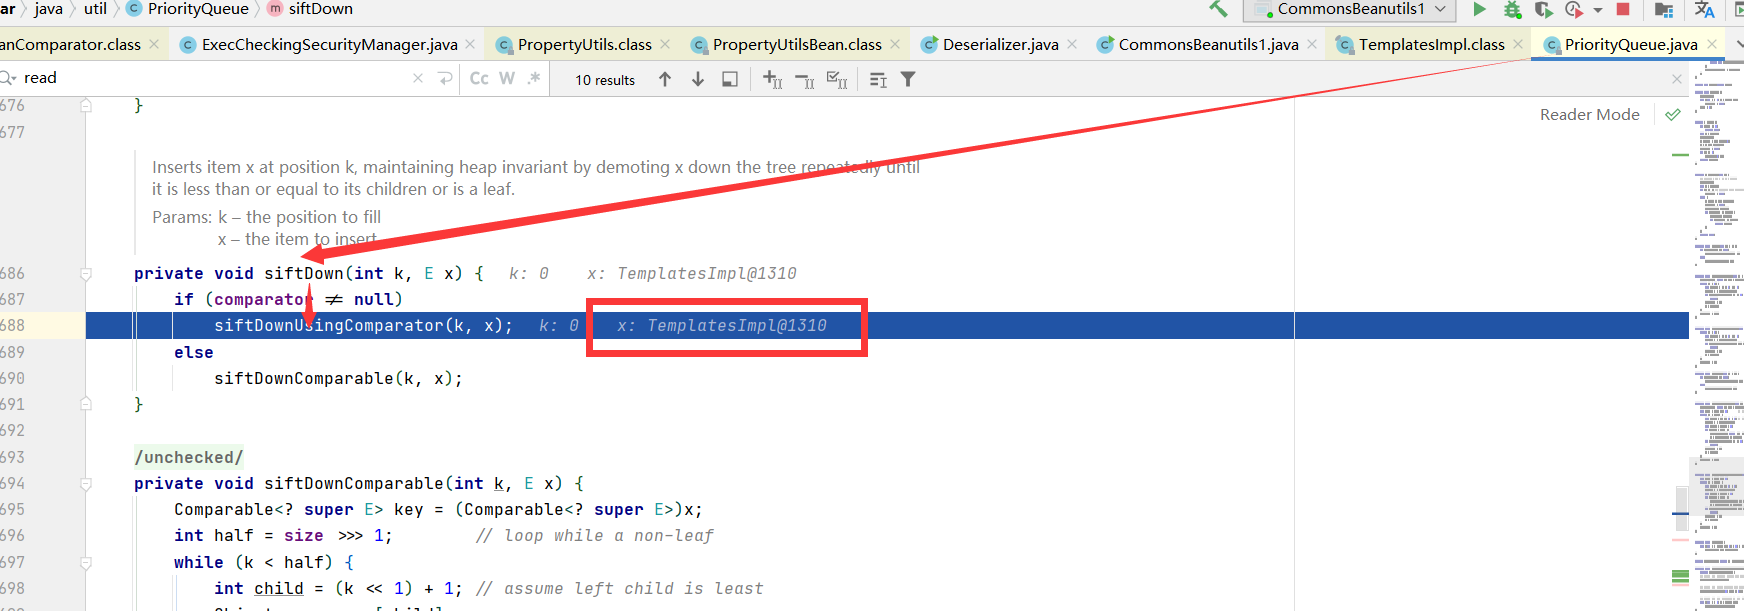Close the Deserializer.java tab

tap(1072, 44)
